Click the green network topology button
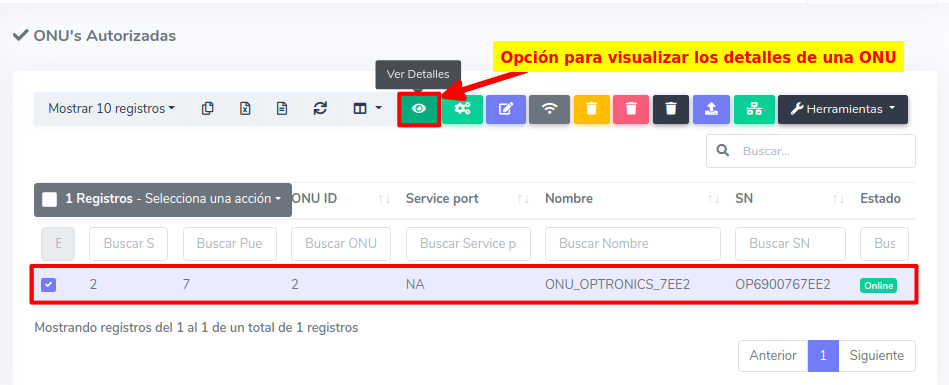 pyautogui.click(x=754, y=109)
